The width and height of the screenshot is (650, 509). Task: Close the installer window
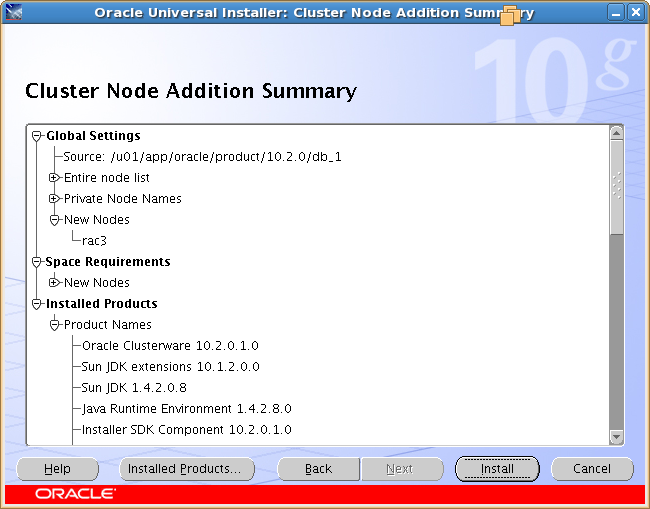[x=635, y=12]
